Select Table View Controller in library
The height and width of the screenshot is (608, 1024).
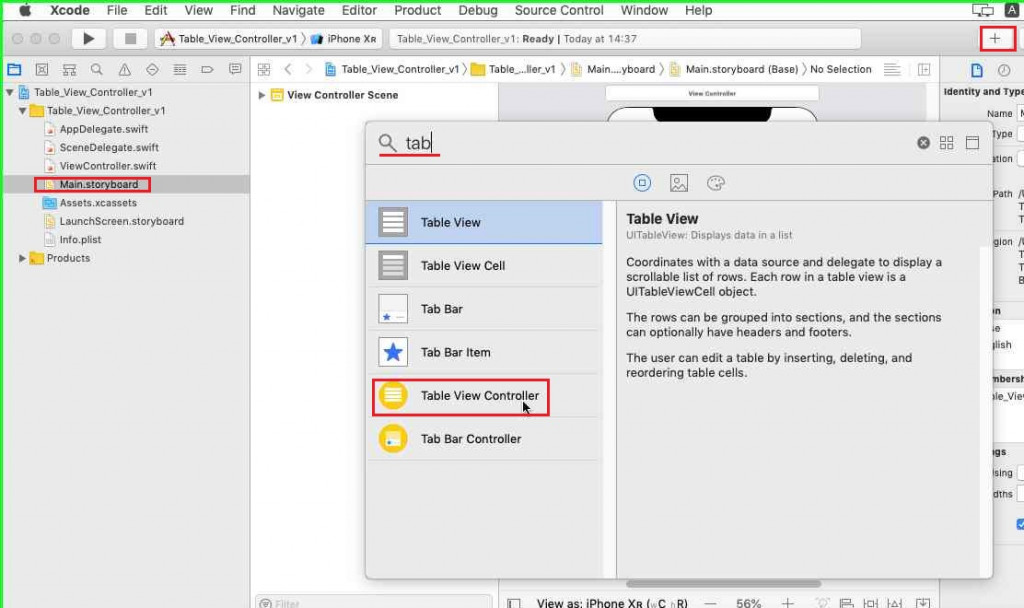pos(484,396)
